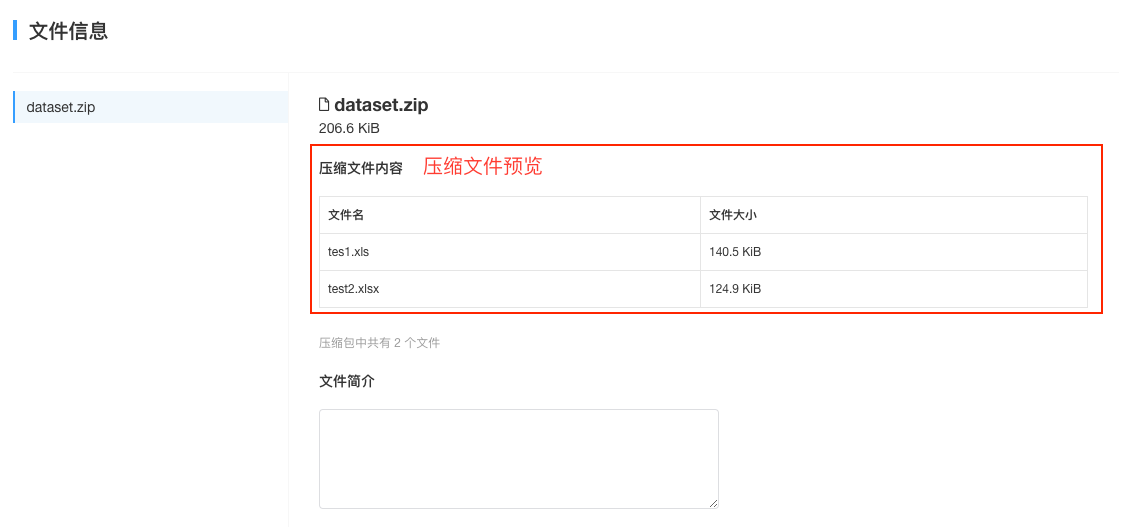Click the blue bar beside 文件信息
This screenshot has height=531, width=1133.
(x=14, y=30)
